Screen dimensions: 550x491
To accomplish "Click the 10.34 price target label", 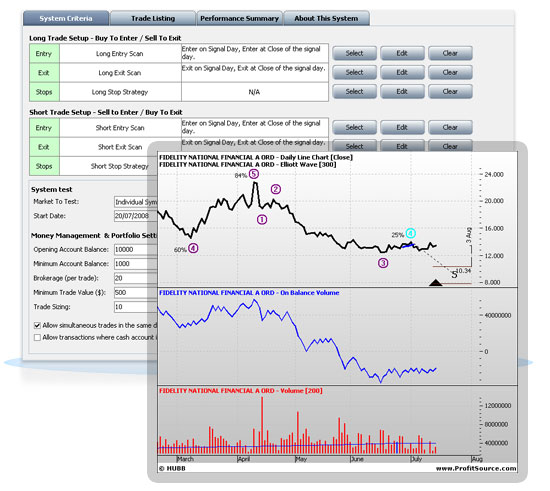I will pyautogui.click(x=464, y=271).
